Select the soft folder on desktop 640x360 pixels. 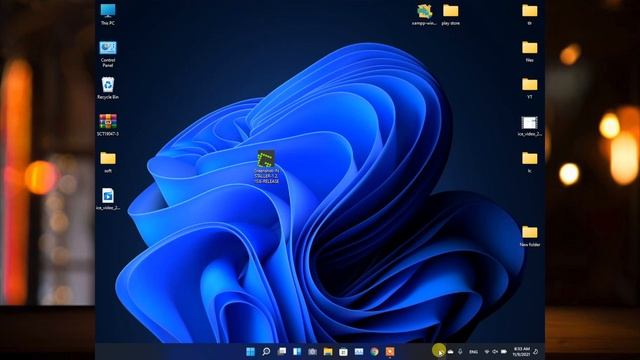tap(108, 162)
